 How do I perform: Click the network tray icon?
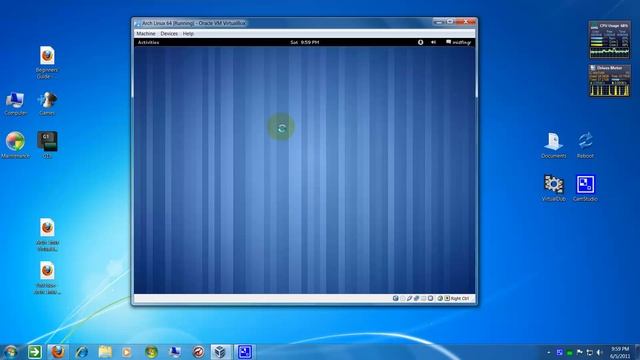(589, 352)
